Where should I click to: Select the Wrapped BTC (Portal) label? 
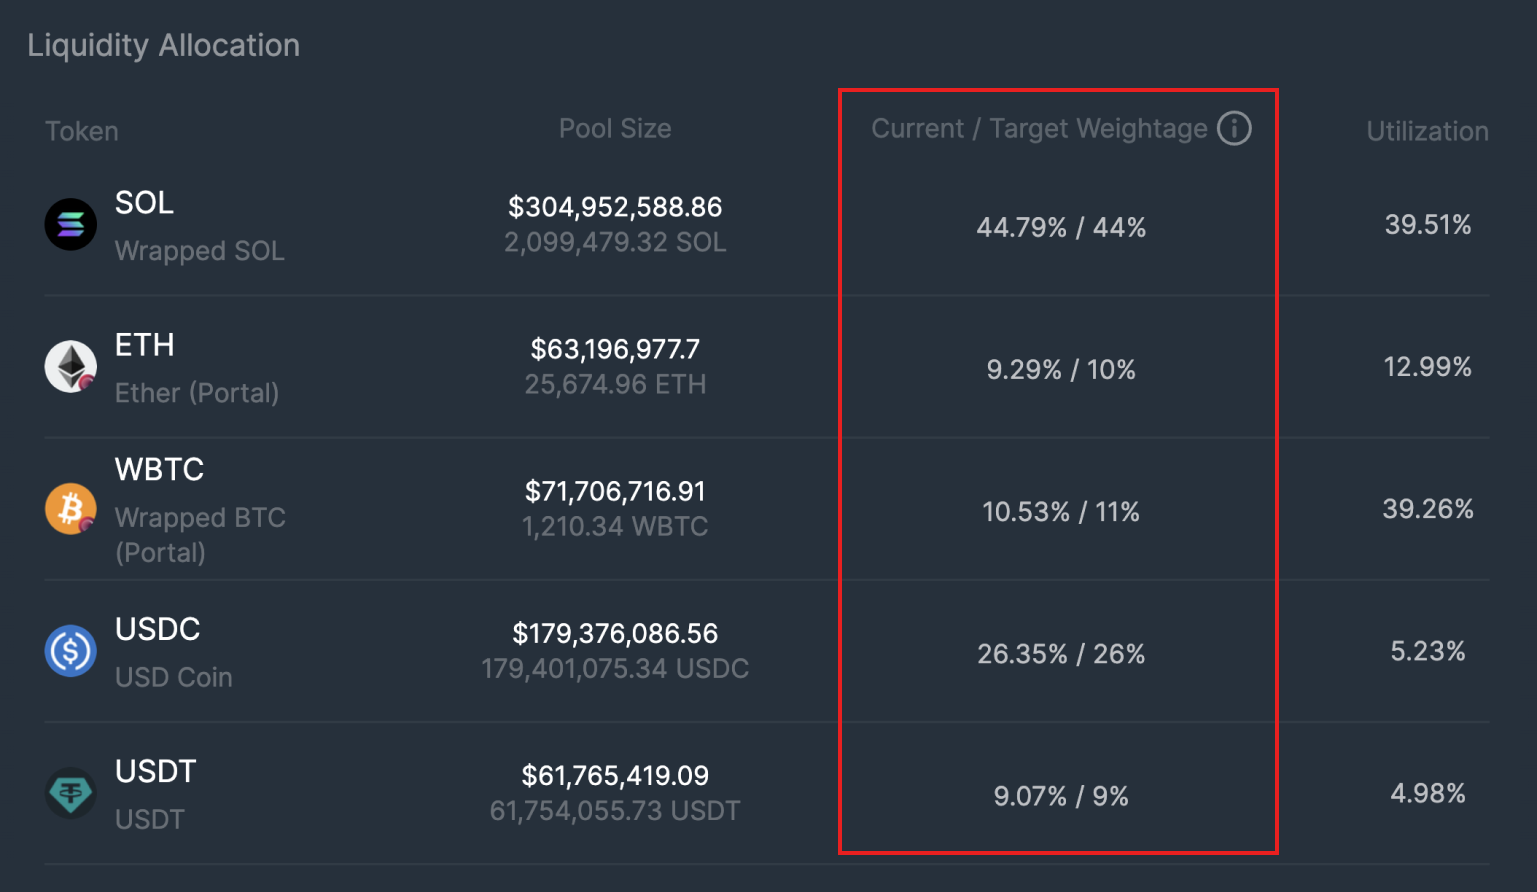tap(200, 535)
